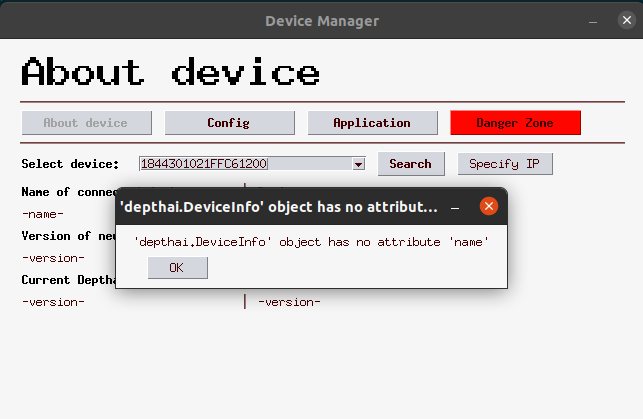643x419 pixels.
Task: Click the Select device label
Action: click(70, 164)
